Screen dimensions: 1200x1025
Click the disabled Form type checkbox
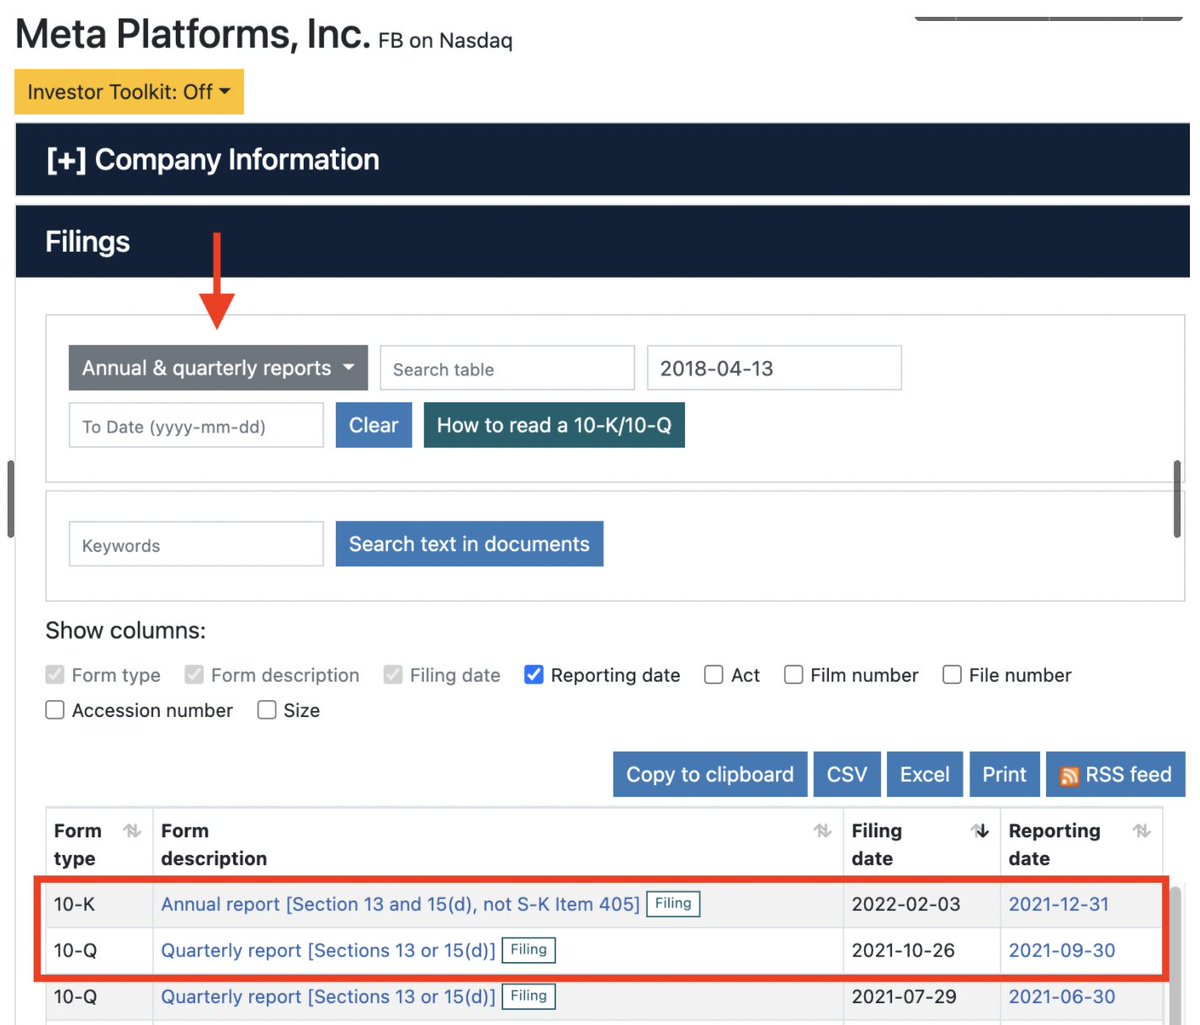tap(55, 675)
